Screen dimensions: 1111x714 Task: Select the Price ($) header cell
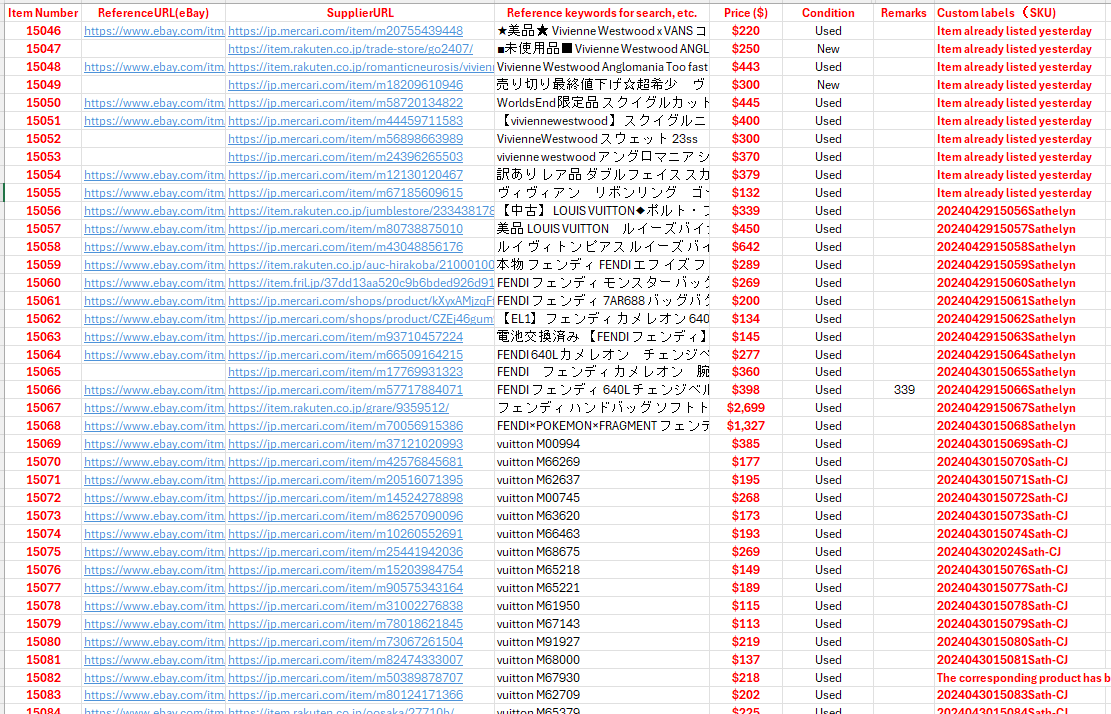[745, 13]
